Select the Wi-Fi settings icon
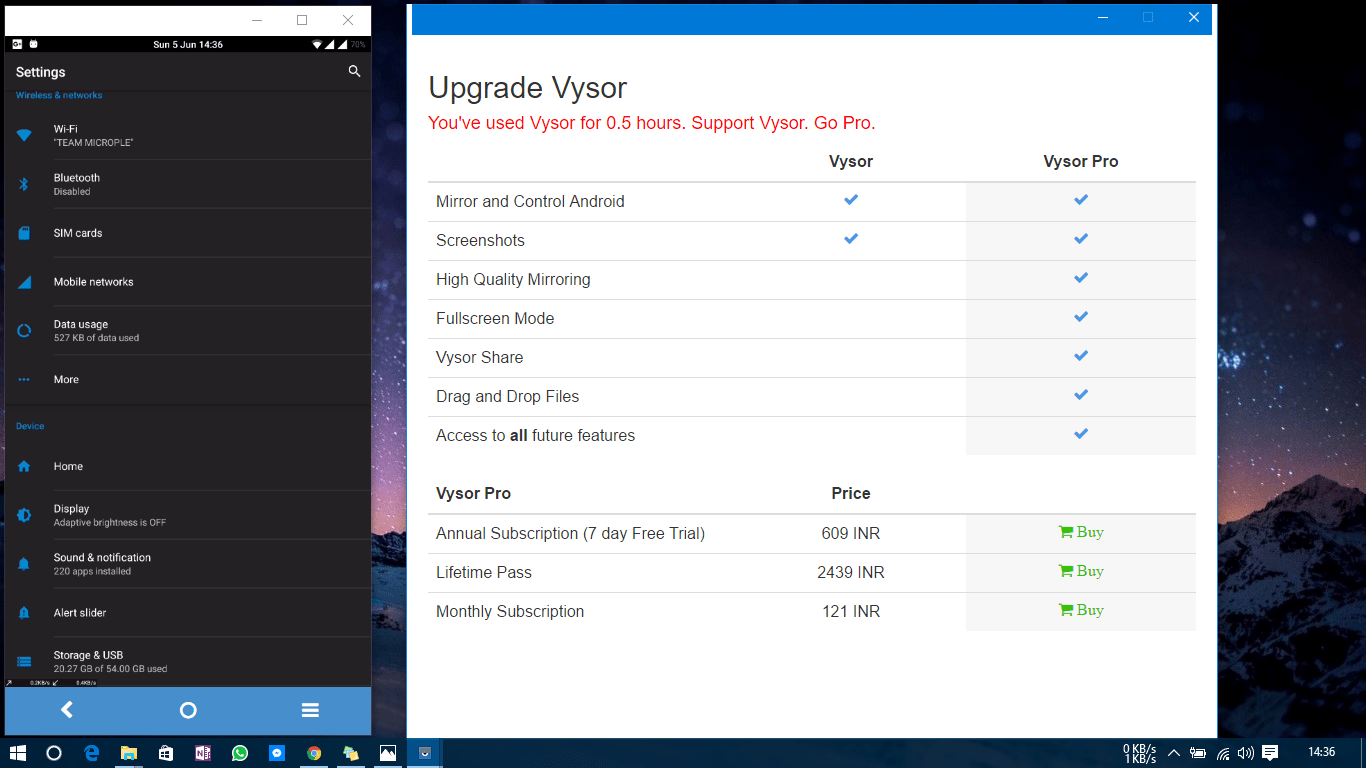1366x768 pixels. coord(23,134)
